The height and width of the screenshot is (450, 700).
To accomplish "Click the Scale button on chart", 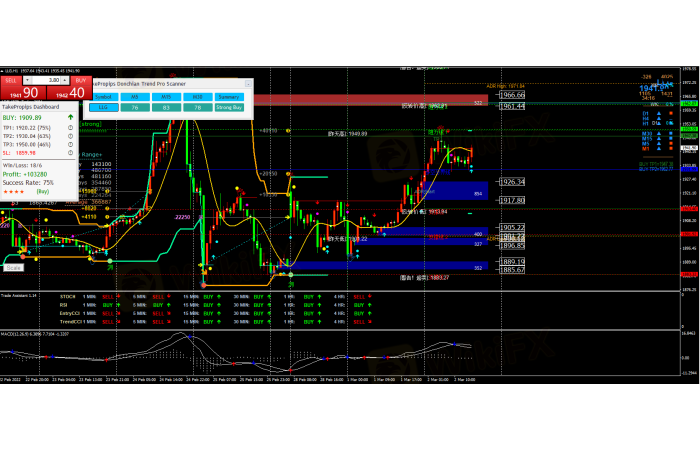I will click(x=14, y=267).
